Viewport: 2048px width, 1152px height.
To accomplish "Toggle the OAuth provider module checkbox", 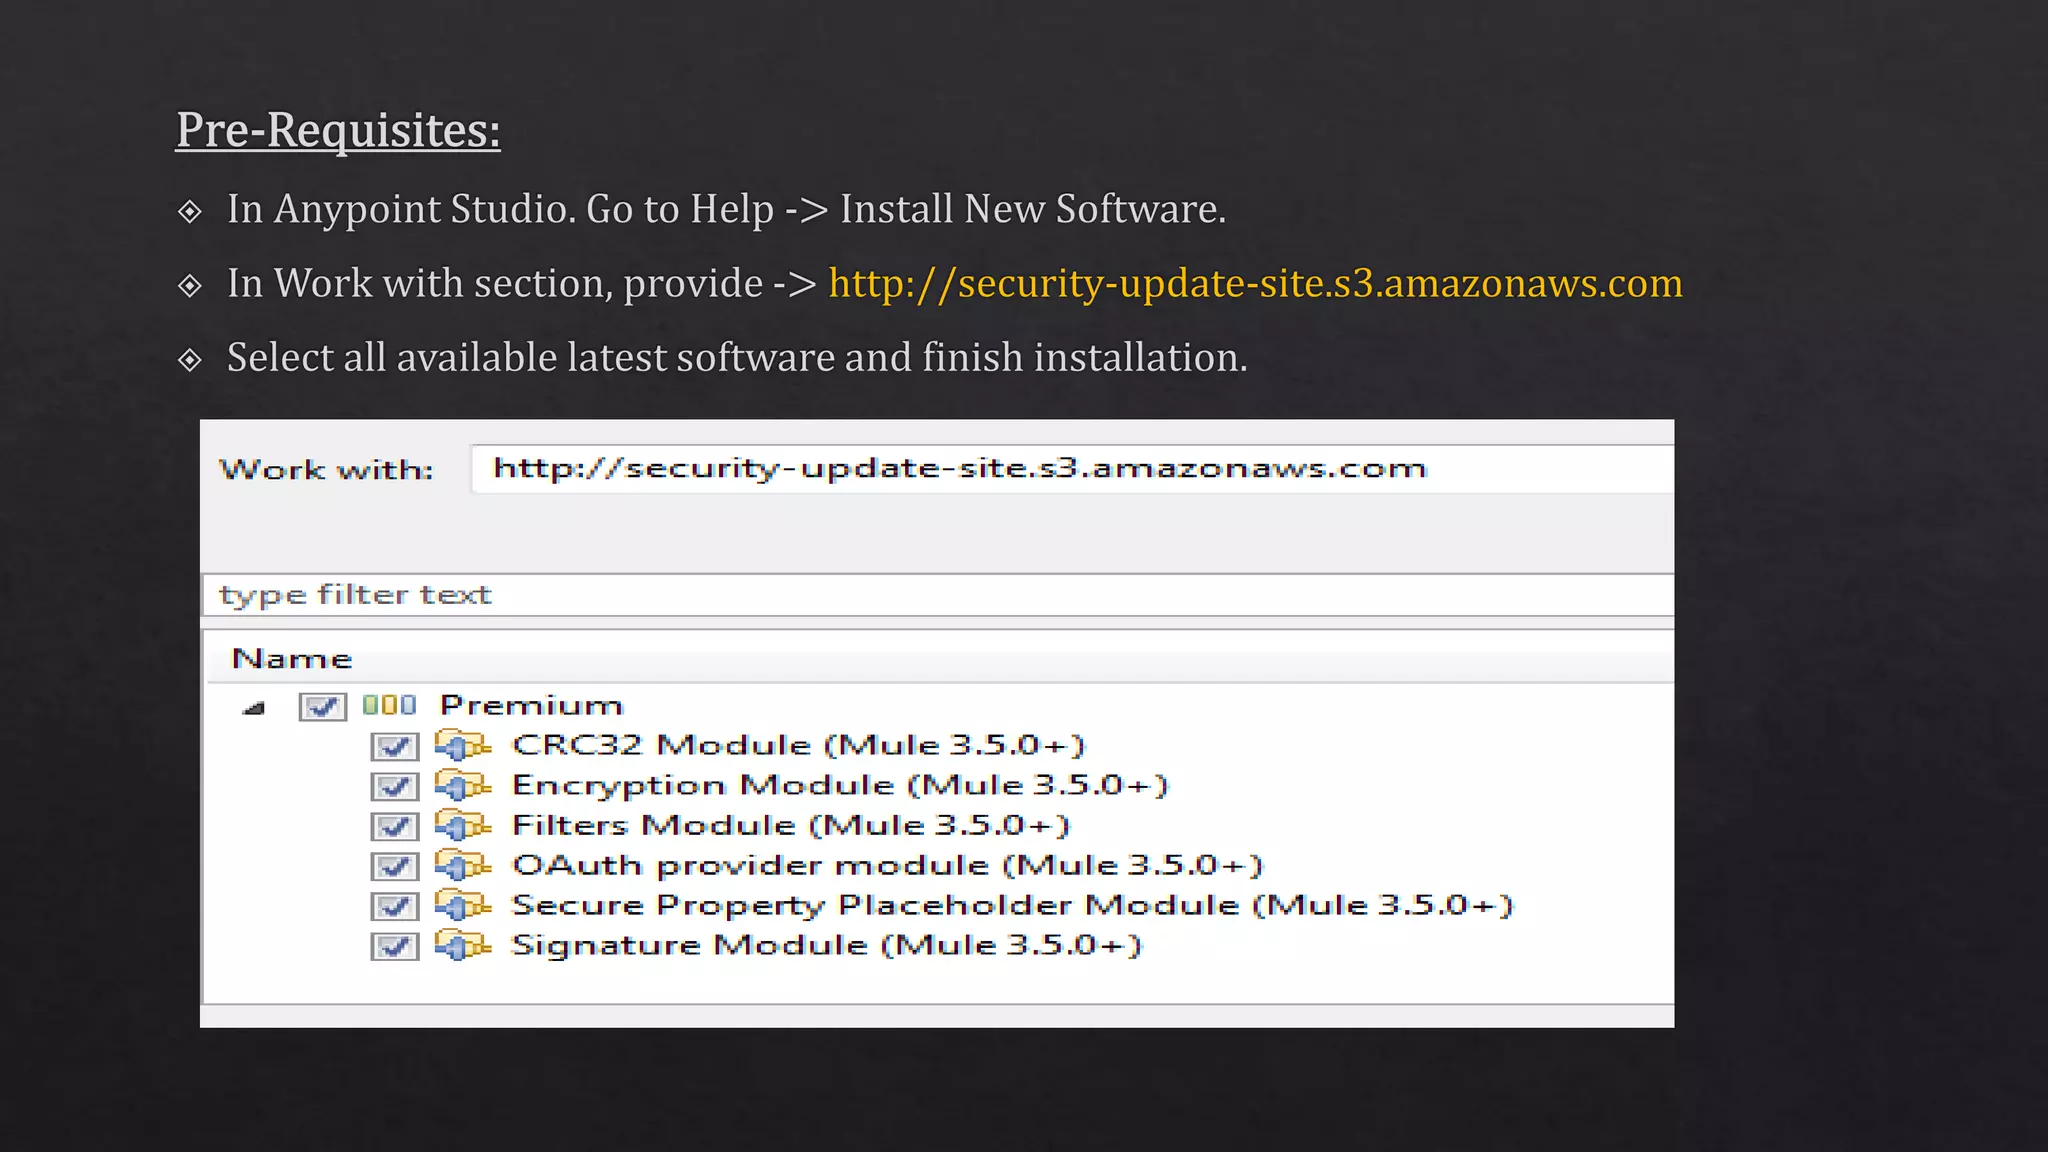I will tap(394, 867).
